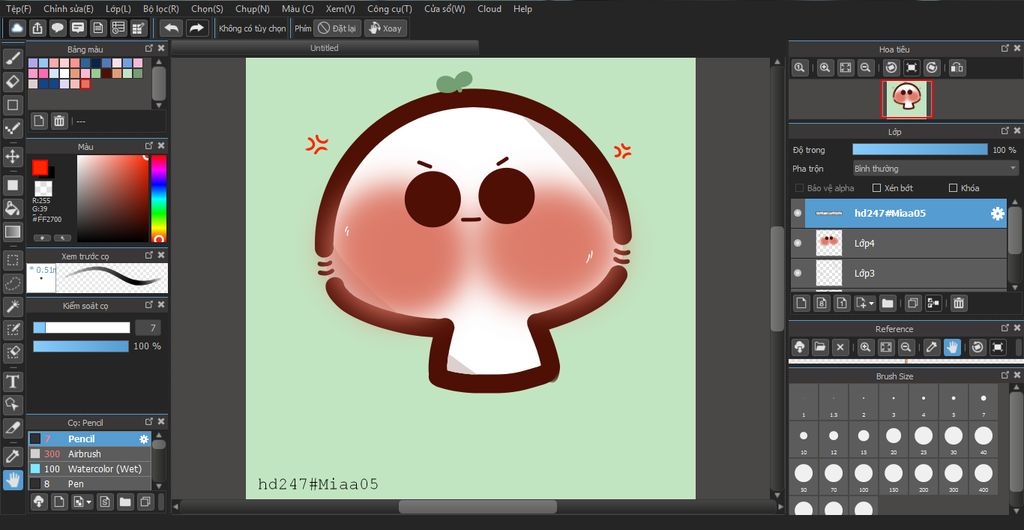Image resolution: width=1024 pixels, height=530 pixels.
Task: Select the Brush tool in the left toolbar
Action: pos(13,59)
